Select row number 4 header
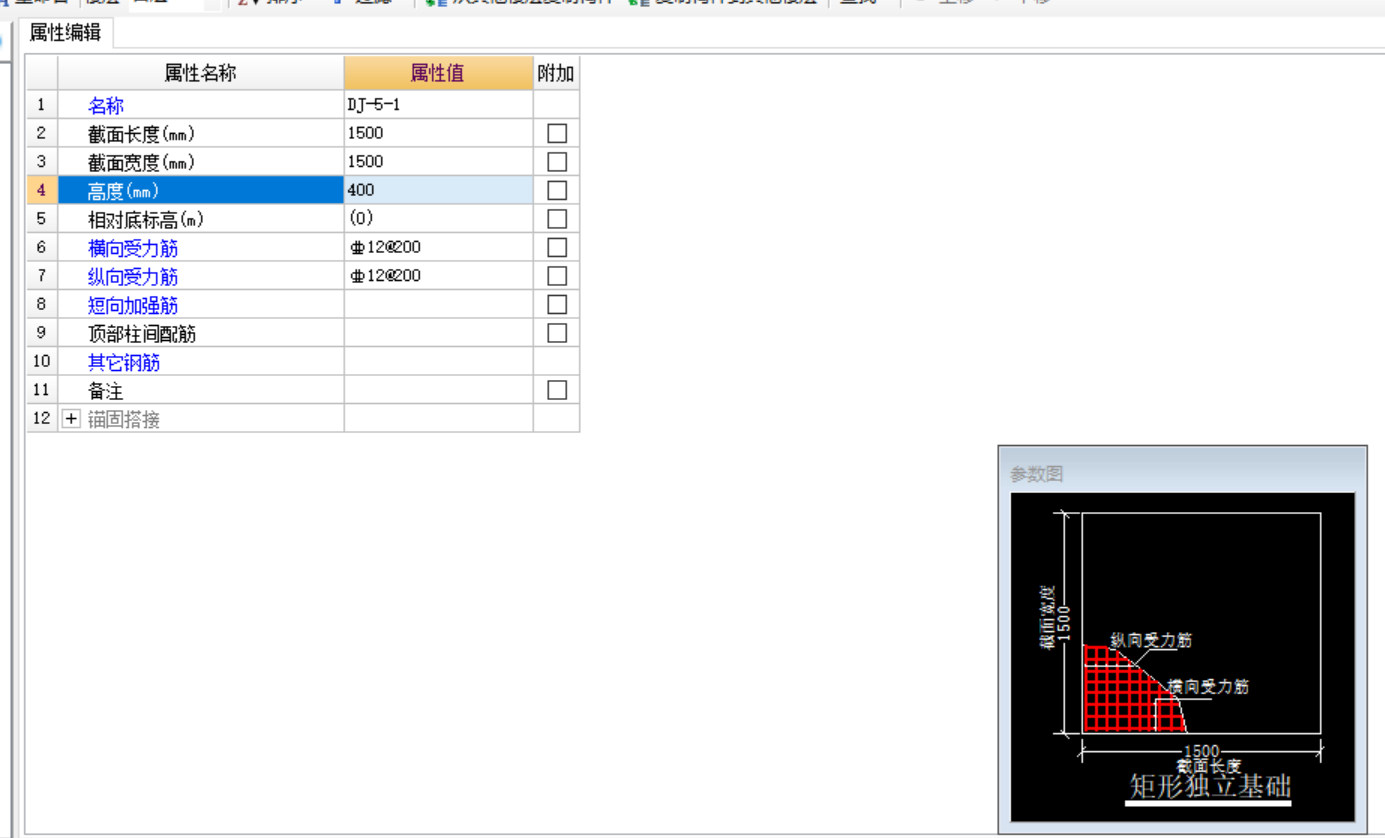The width and height of the screenshot is (1385, 838). point(41,190)
